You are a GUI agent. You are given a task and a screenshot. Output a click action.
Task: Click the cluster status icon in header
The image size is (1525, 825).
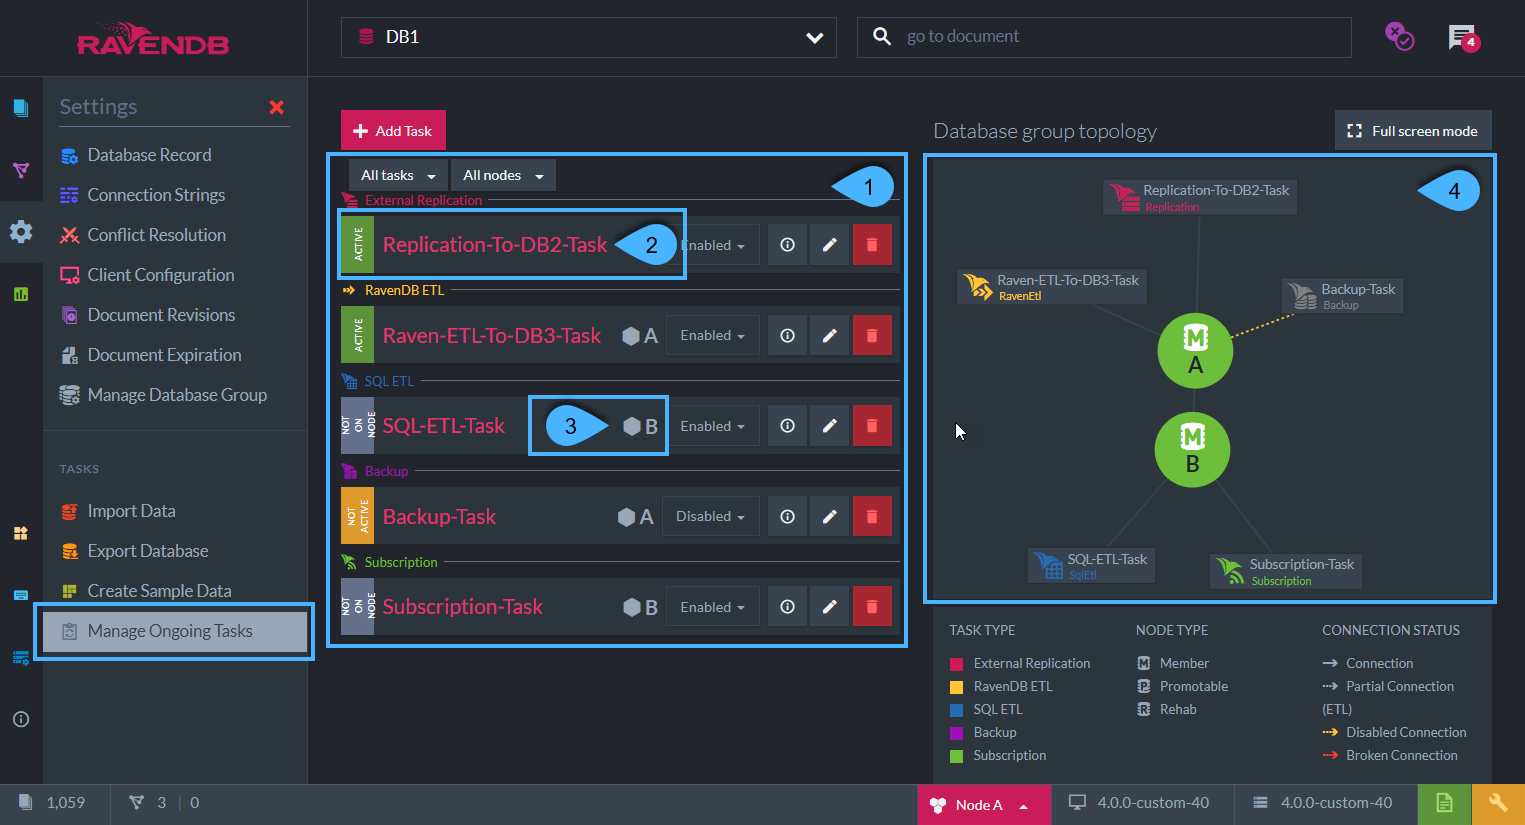[1399, 37]
